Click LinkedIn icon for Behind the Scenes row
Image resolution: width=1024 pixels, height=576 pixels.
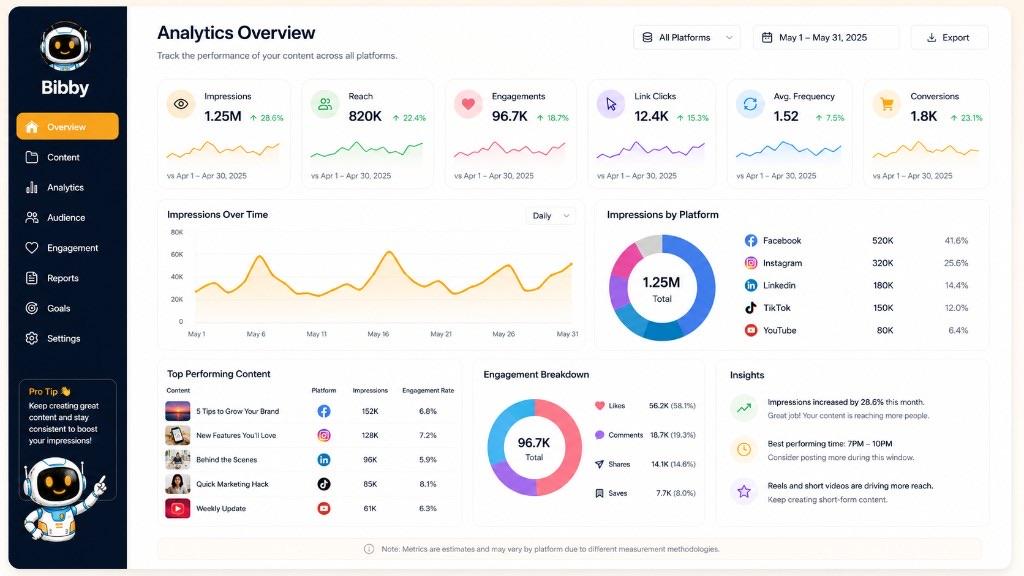[x=324, y=460]
